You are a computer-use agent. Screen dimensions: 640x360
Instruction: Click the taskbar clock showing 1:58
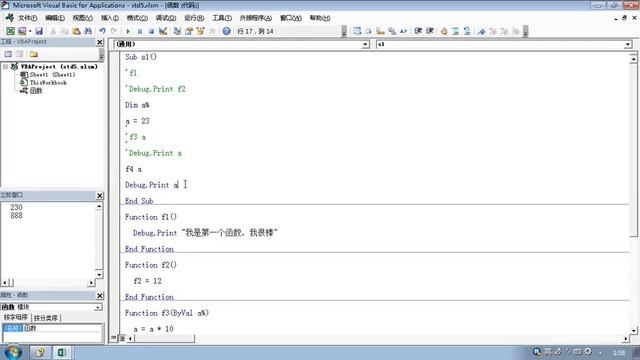(619, 352)
